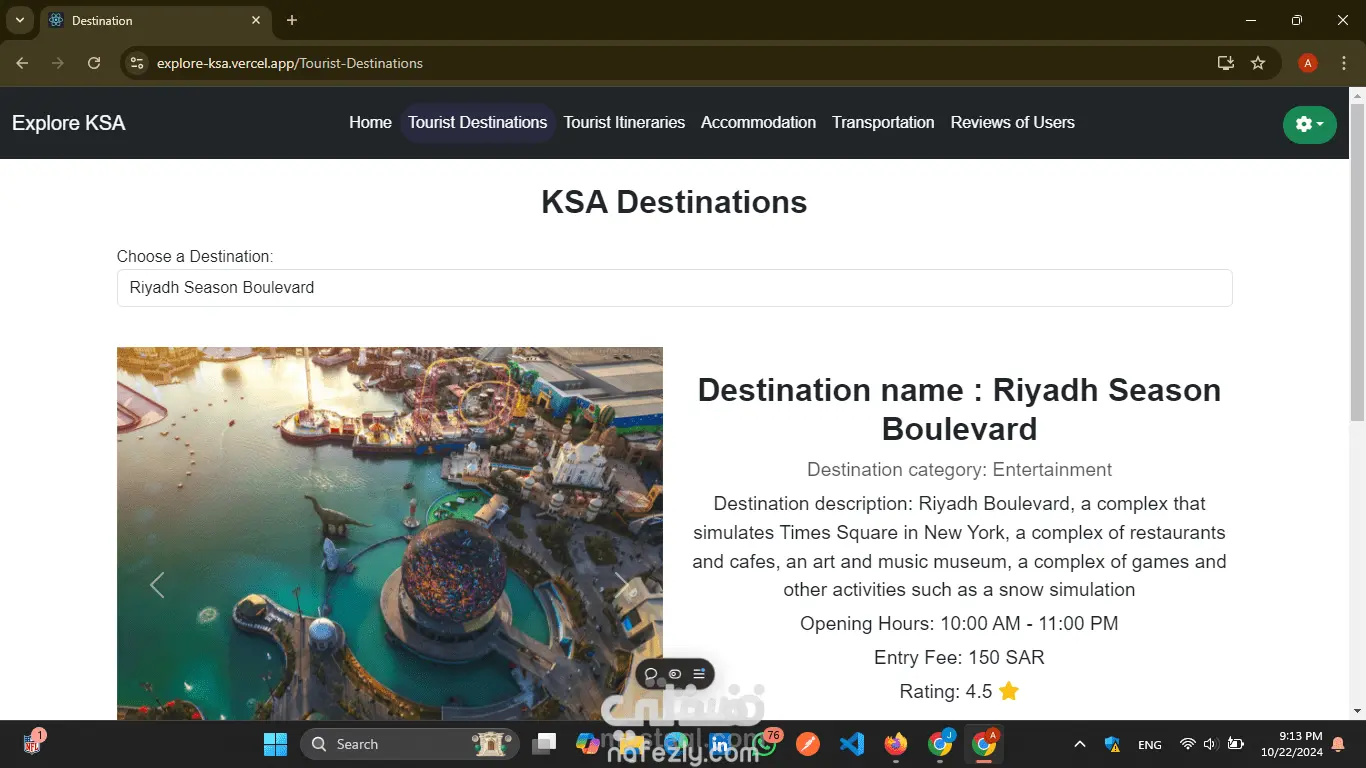Click the NFL widget in taskbar corner

(32, 744)
